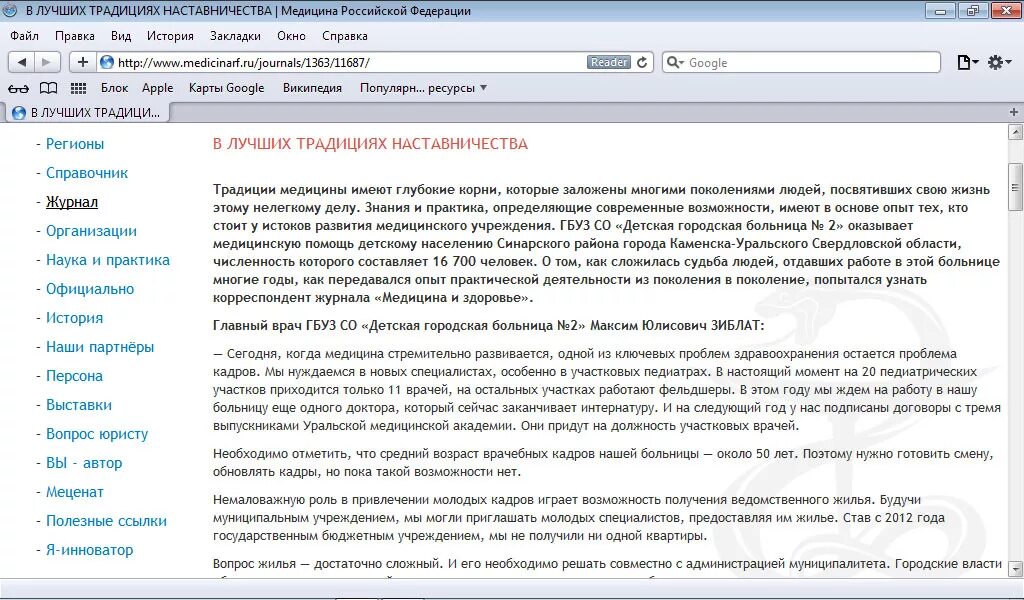Click the site globe icon in address bar
Screen dimensions: 1024x600
(106, 62)
